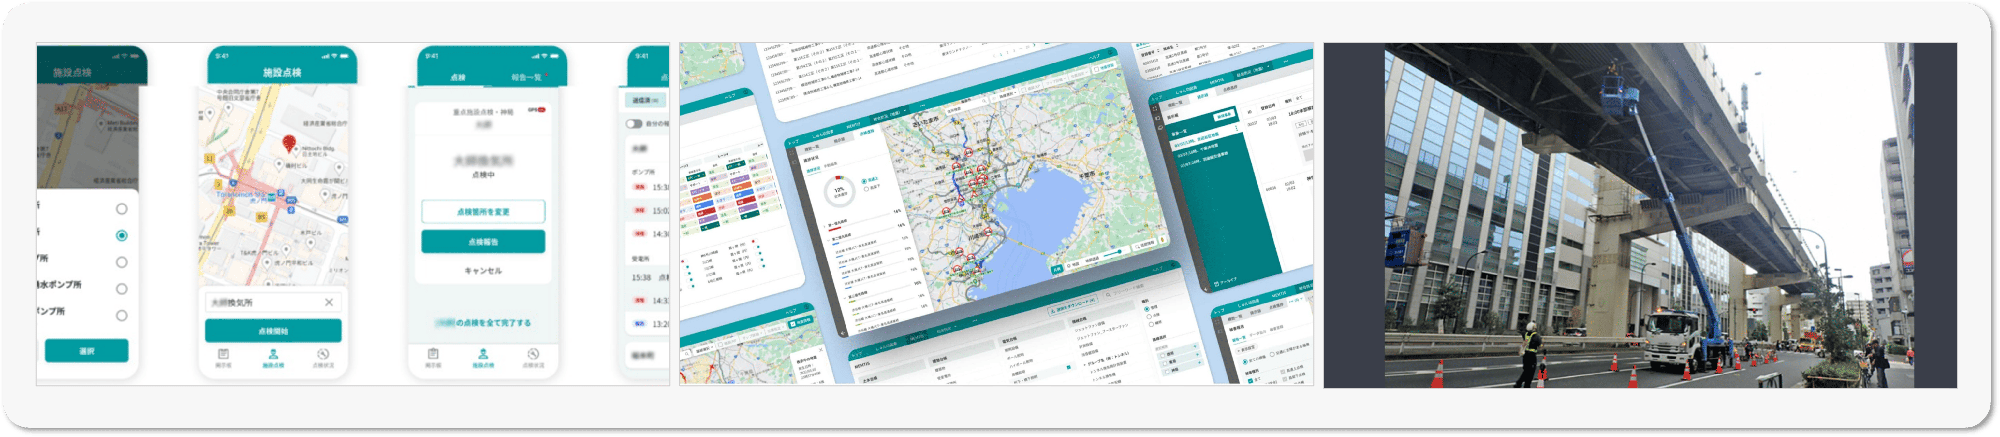Click the 換気所 facility name input field
Screen dimensions: 2000x437
(273, 302)
